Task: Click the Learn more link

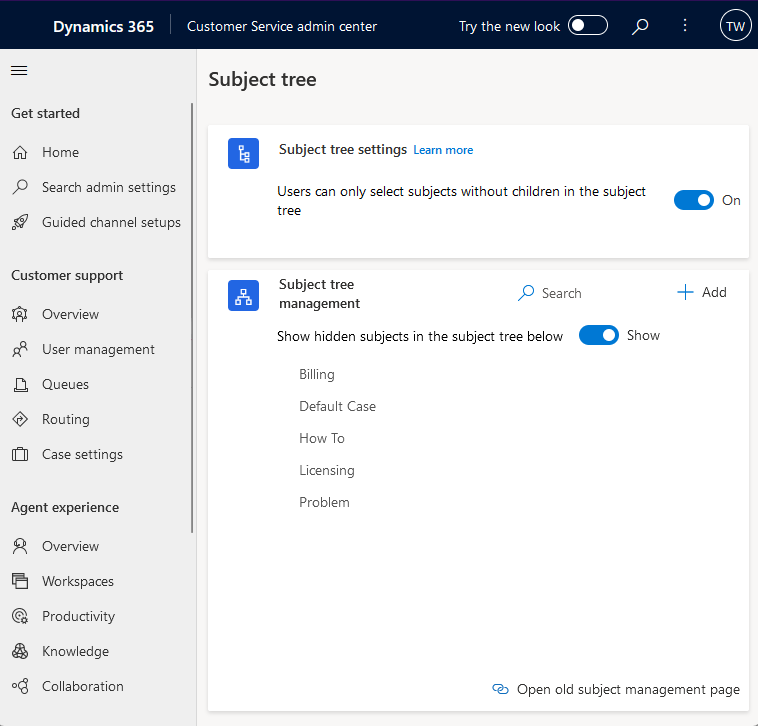Action: pyautogui.click(x=443, y=150)
